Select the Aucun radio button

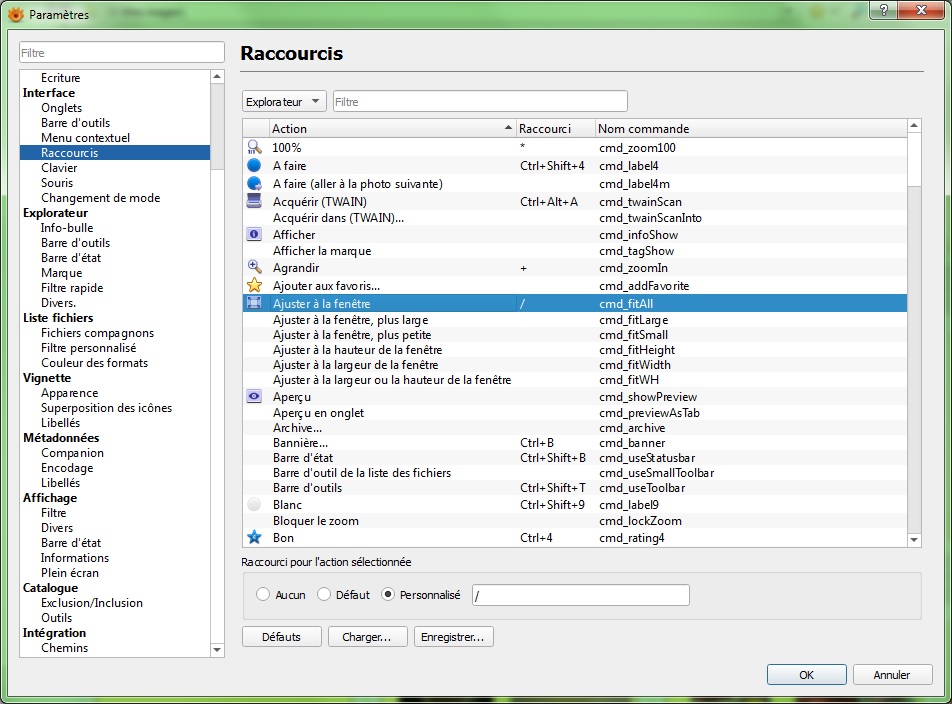263,594
